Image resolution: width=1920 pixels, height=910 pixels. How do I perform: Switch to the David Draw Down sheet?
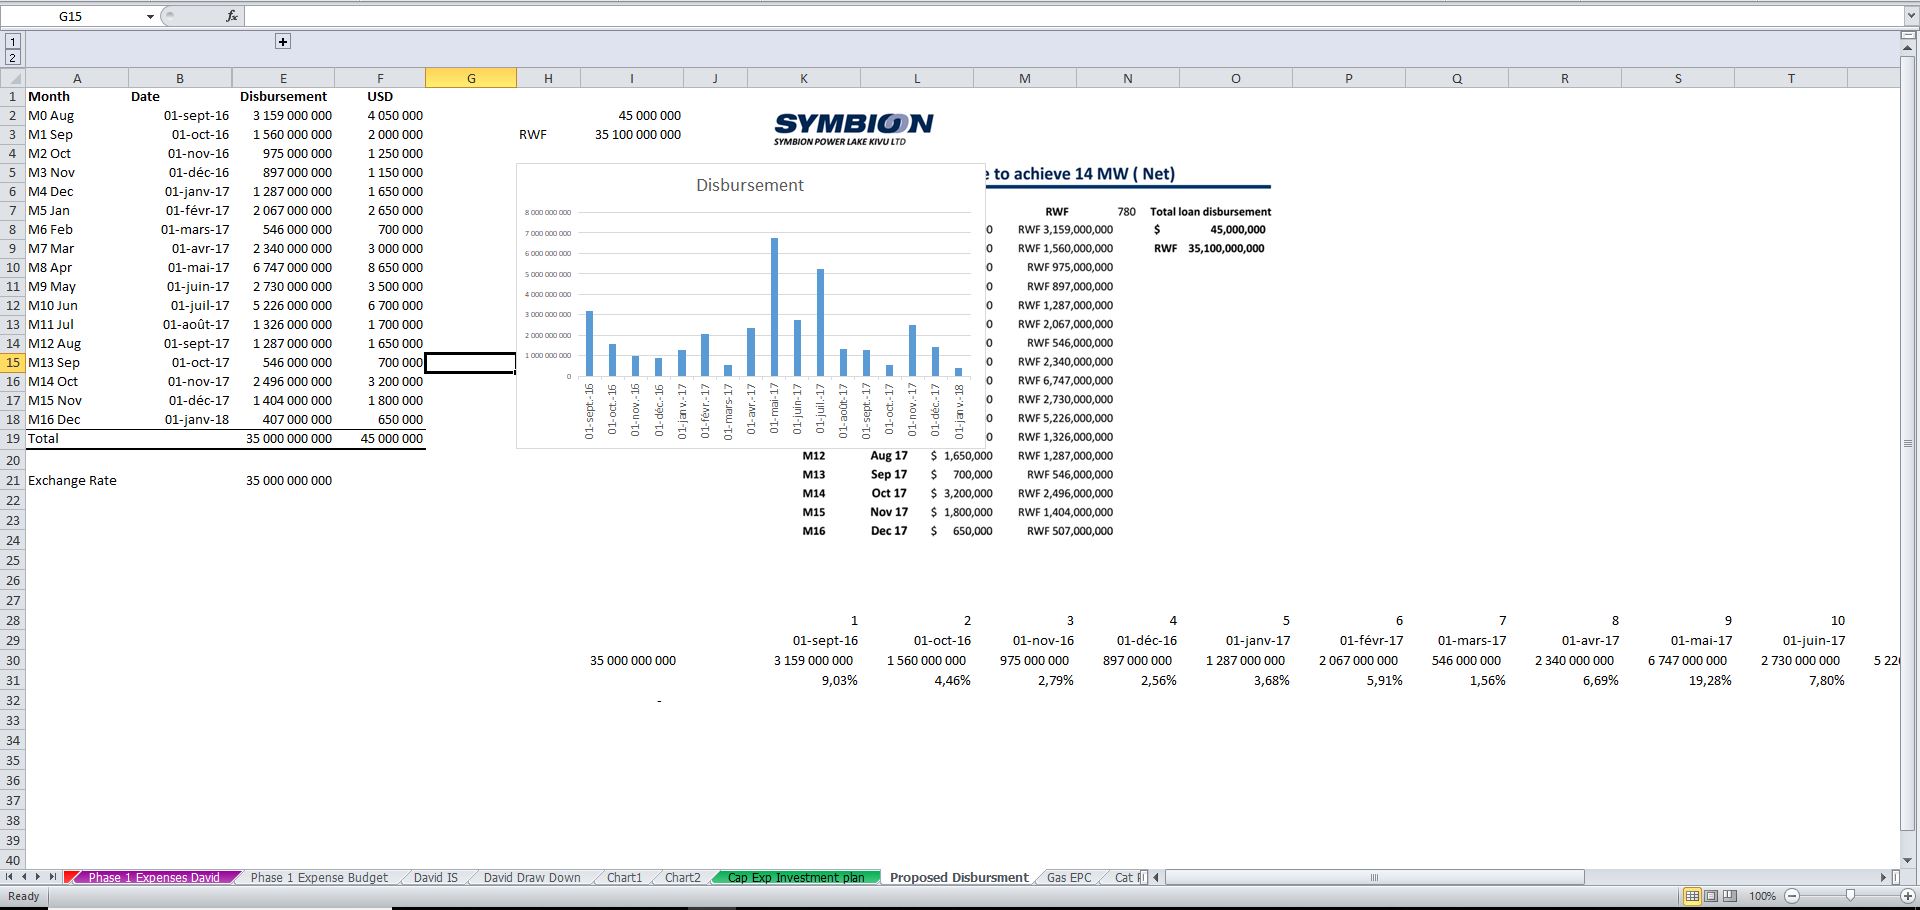tap(531, 878)
